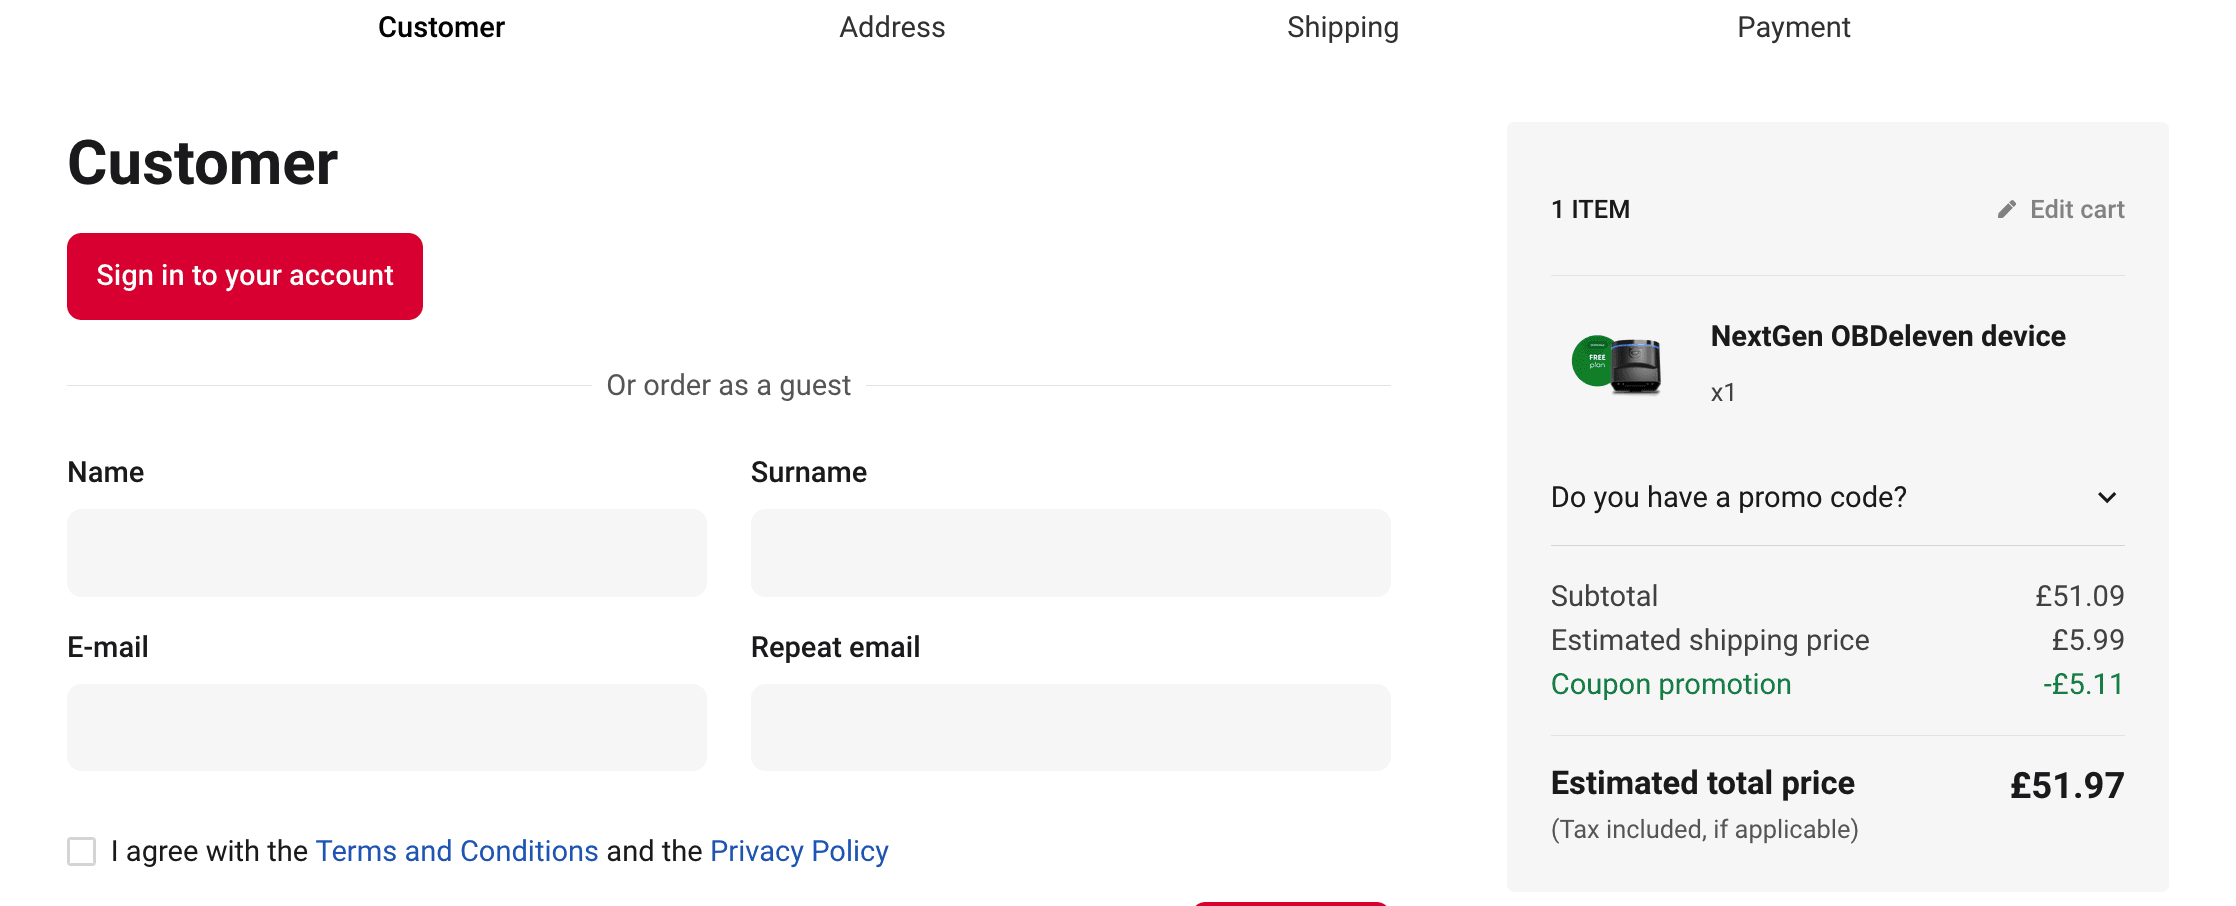Expand the promo code chevron arrow

(2107, 498)
